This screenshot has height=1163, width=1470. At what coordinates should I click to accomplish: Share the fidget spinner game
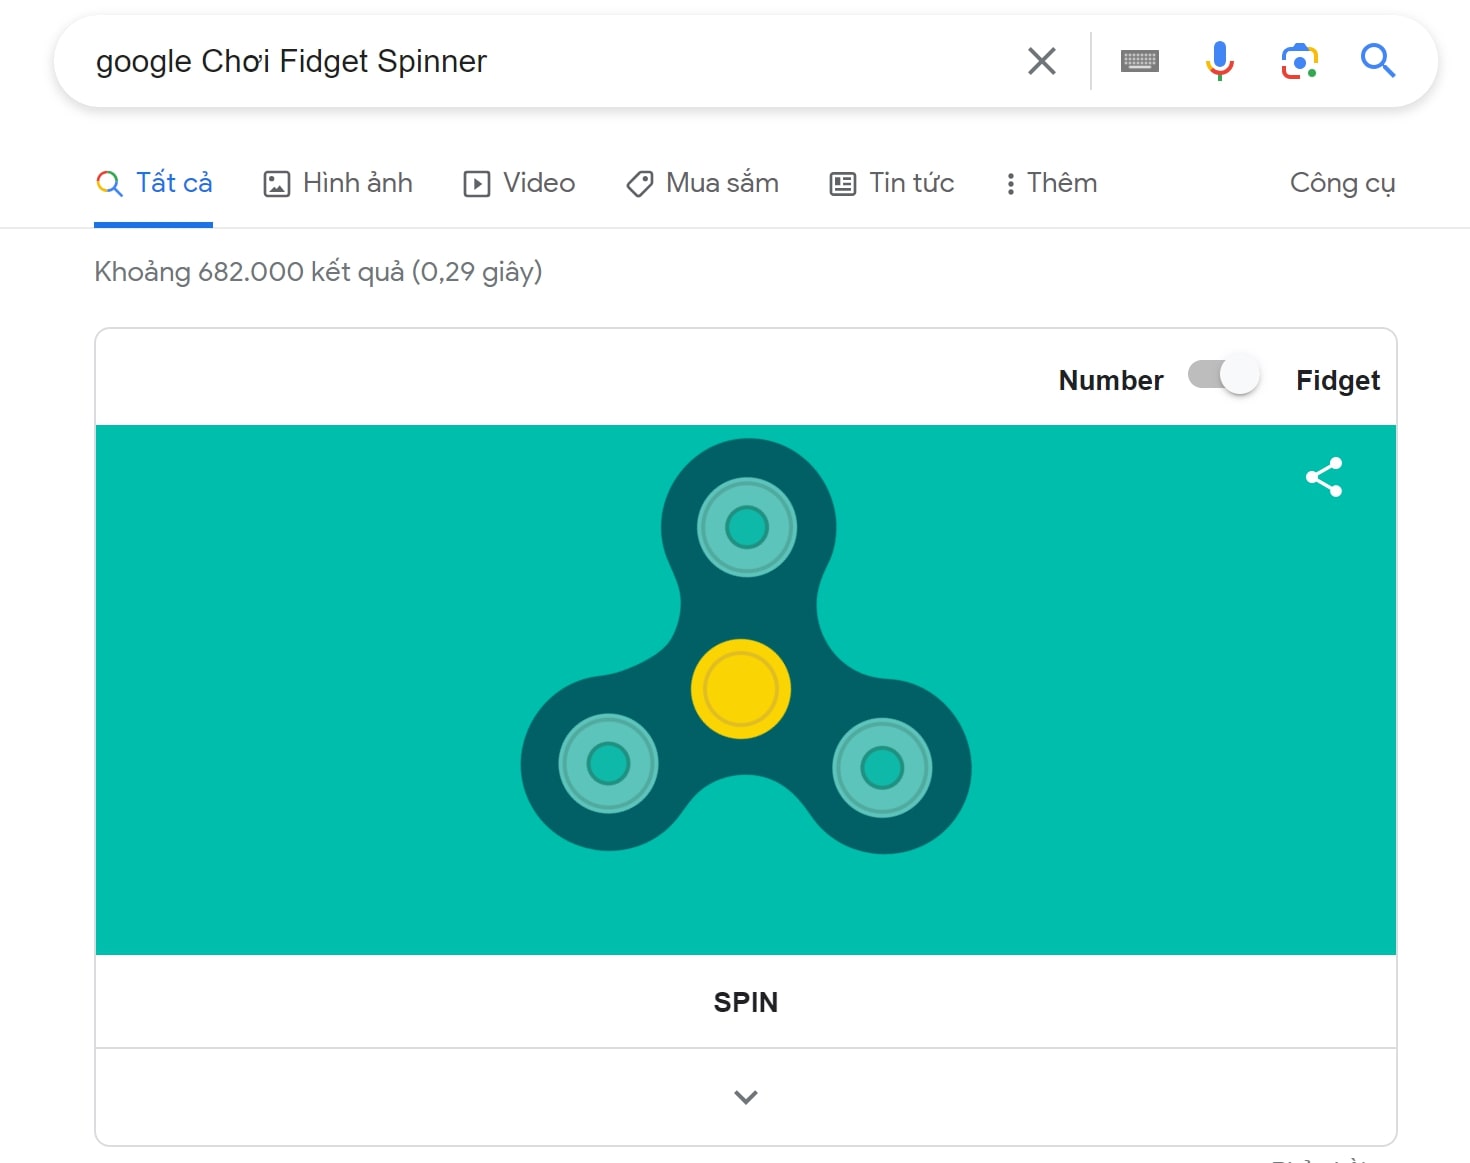pos(1323,477)
